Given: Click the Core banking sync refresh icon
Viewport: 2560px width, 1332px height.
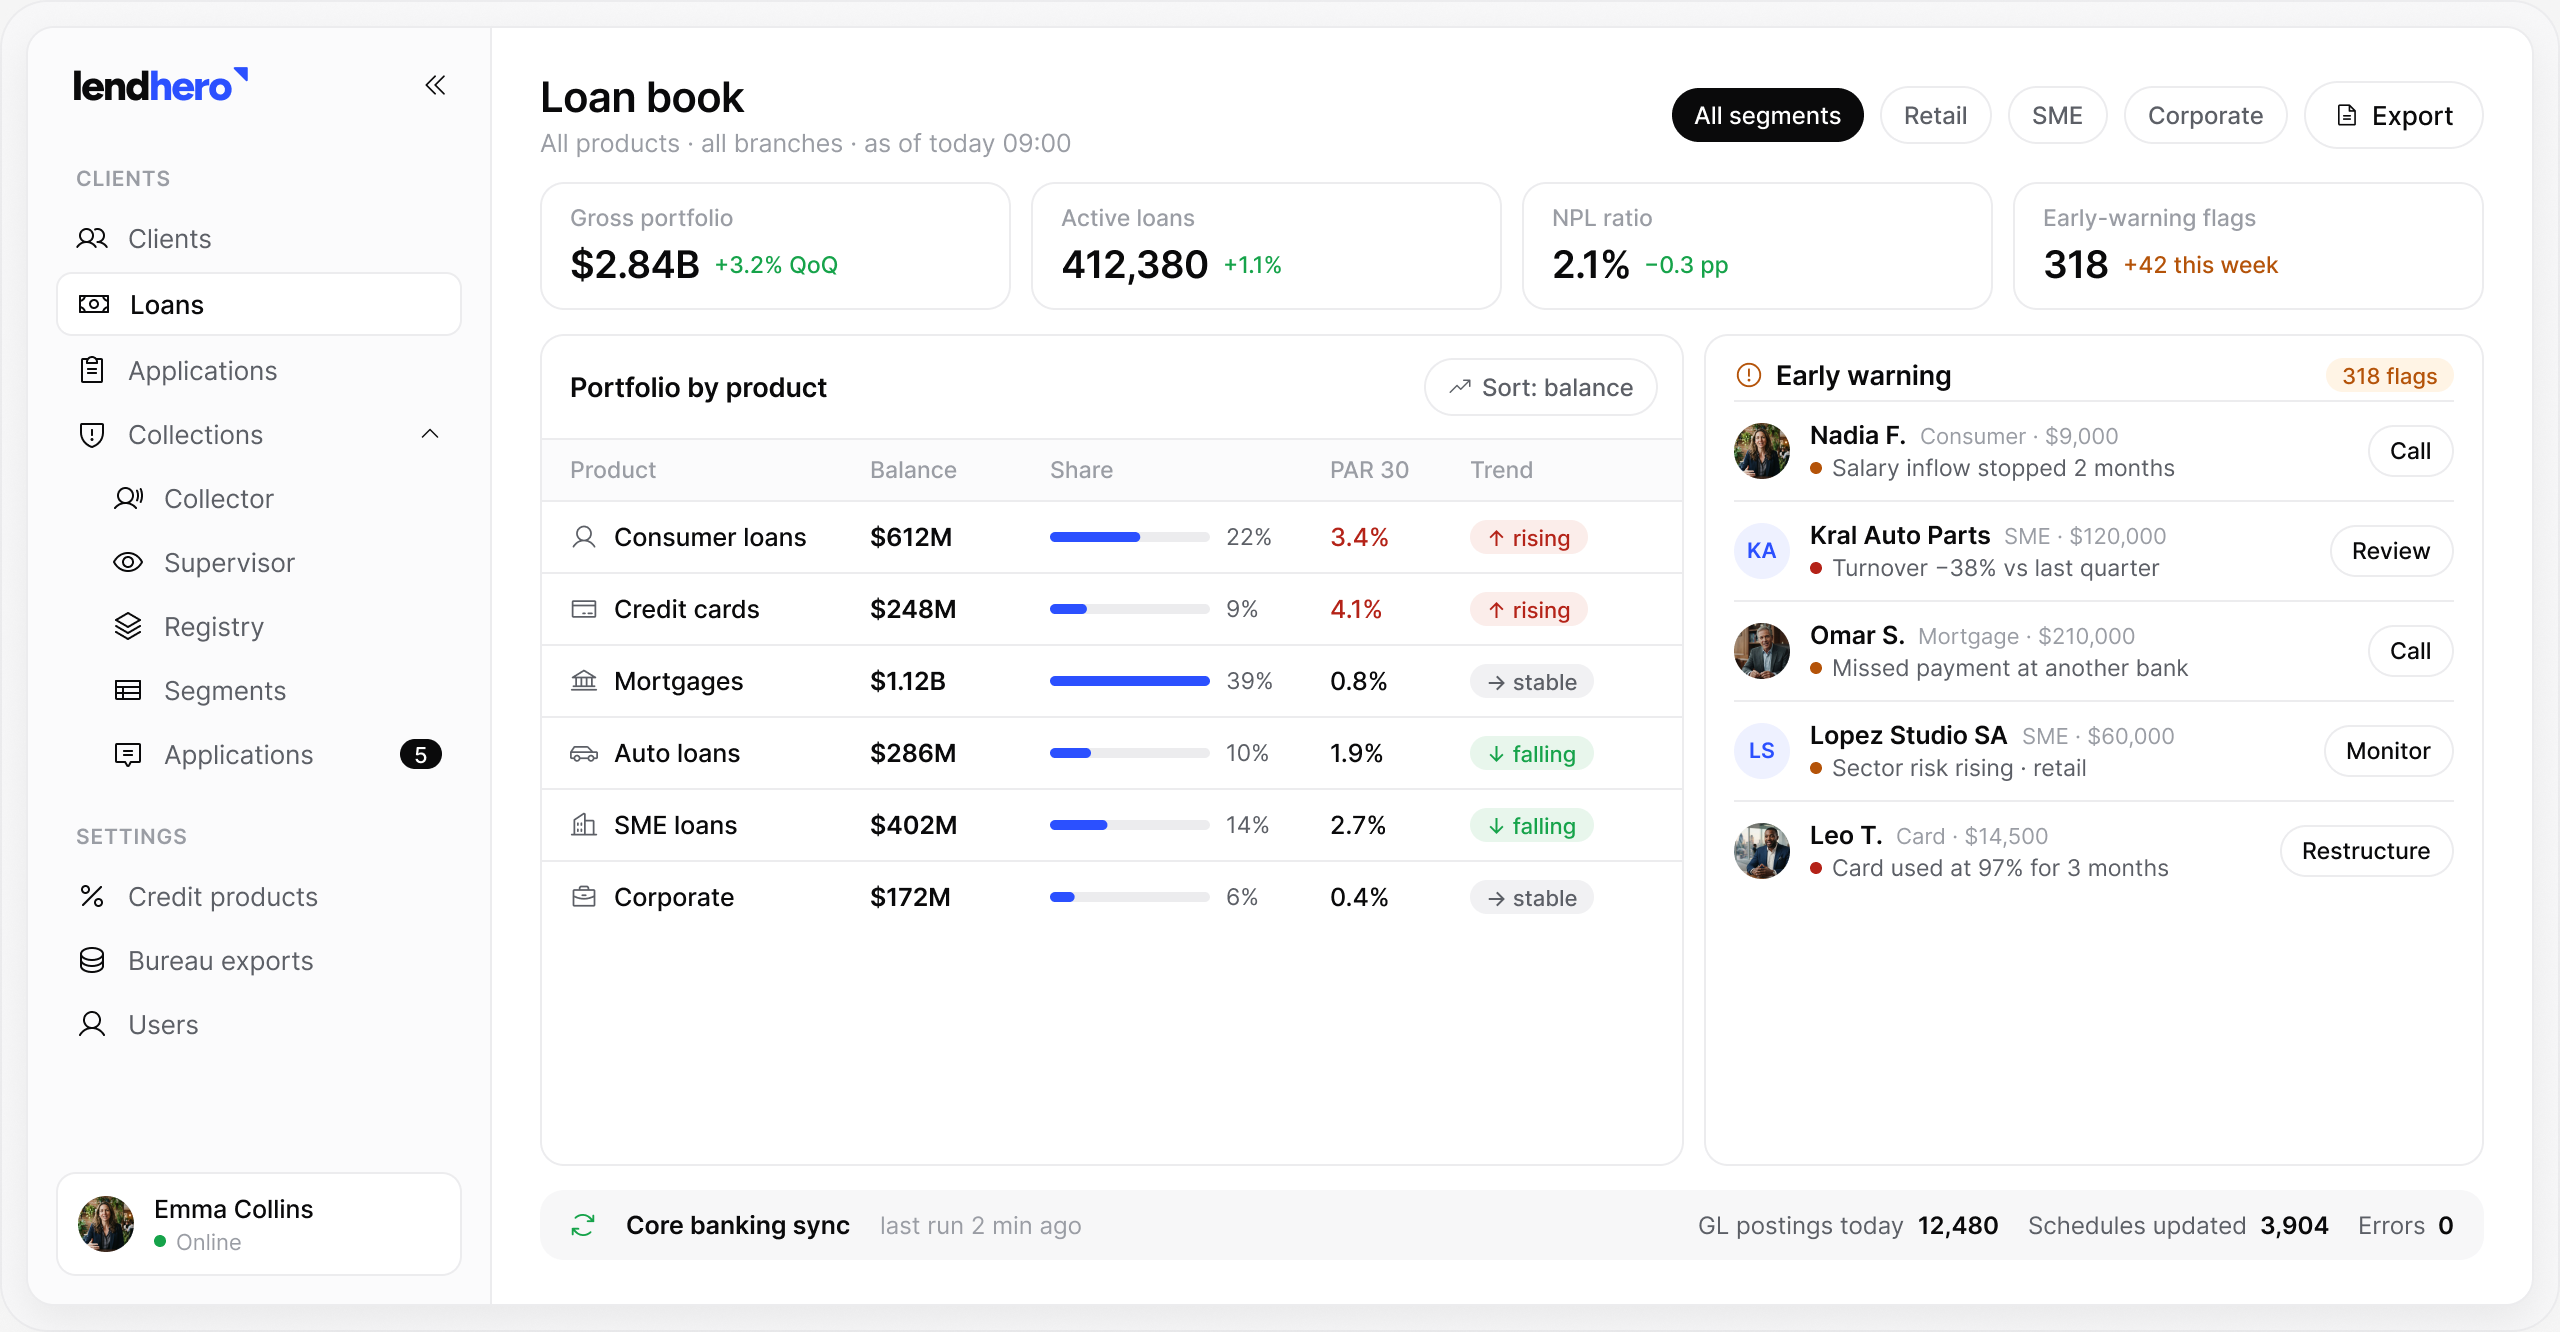Looking at the screenshot, I should point(583,1225).
